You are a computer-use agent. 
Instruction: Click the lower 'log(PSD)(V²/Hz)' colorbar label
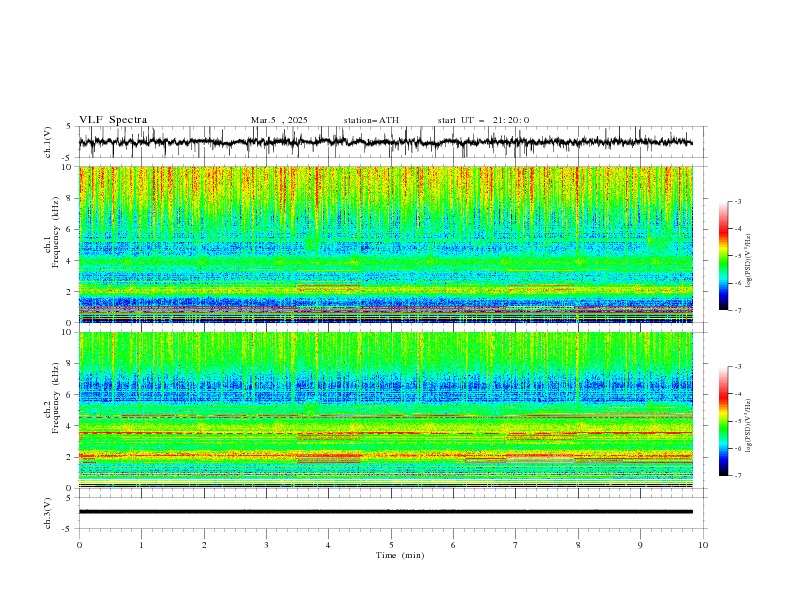(x=749, y=426)
